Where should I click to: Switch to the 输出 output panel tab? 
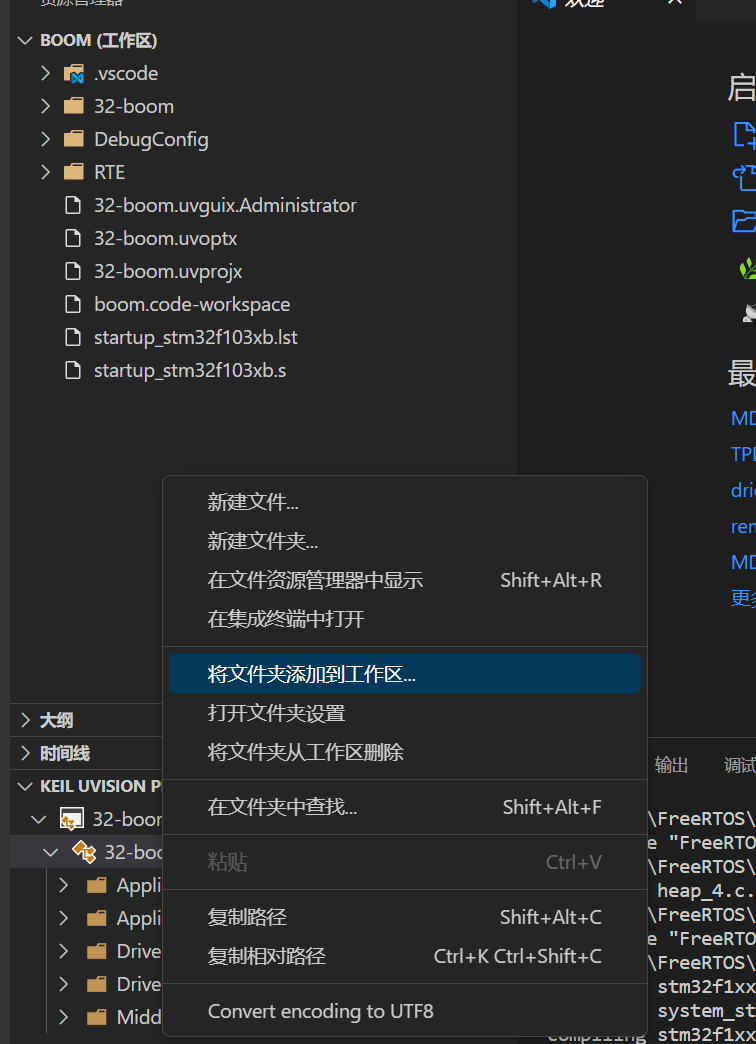[x=671, y=766]
